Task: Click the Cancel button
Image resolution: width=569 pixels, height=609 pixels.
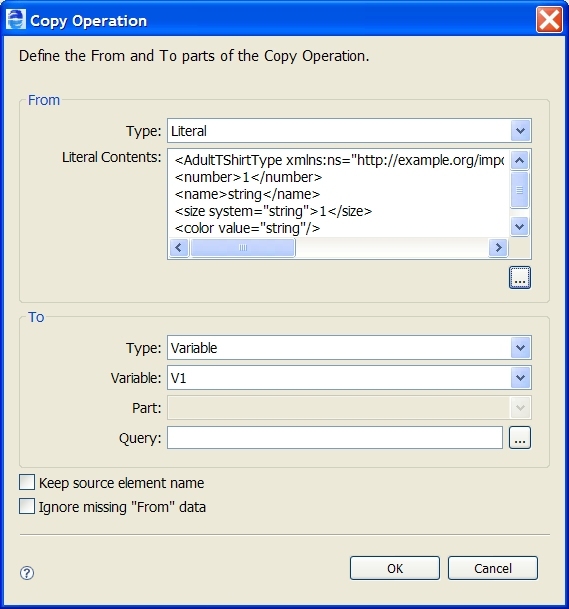Action: (492, 568)
